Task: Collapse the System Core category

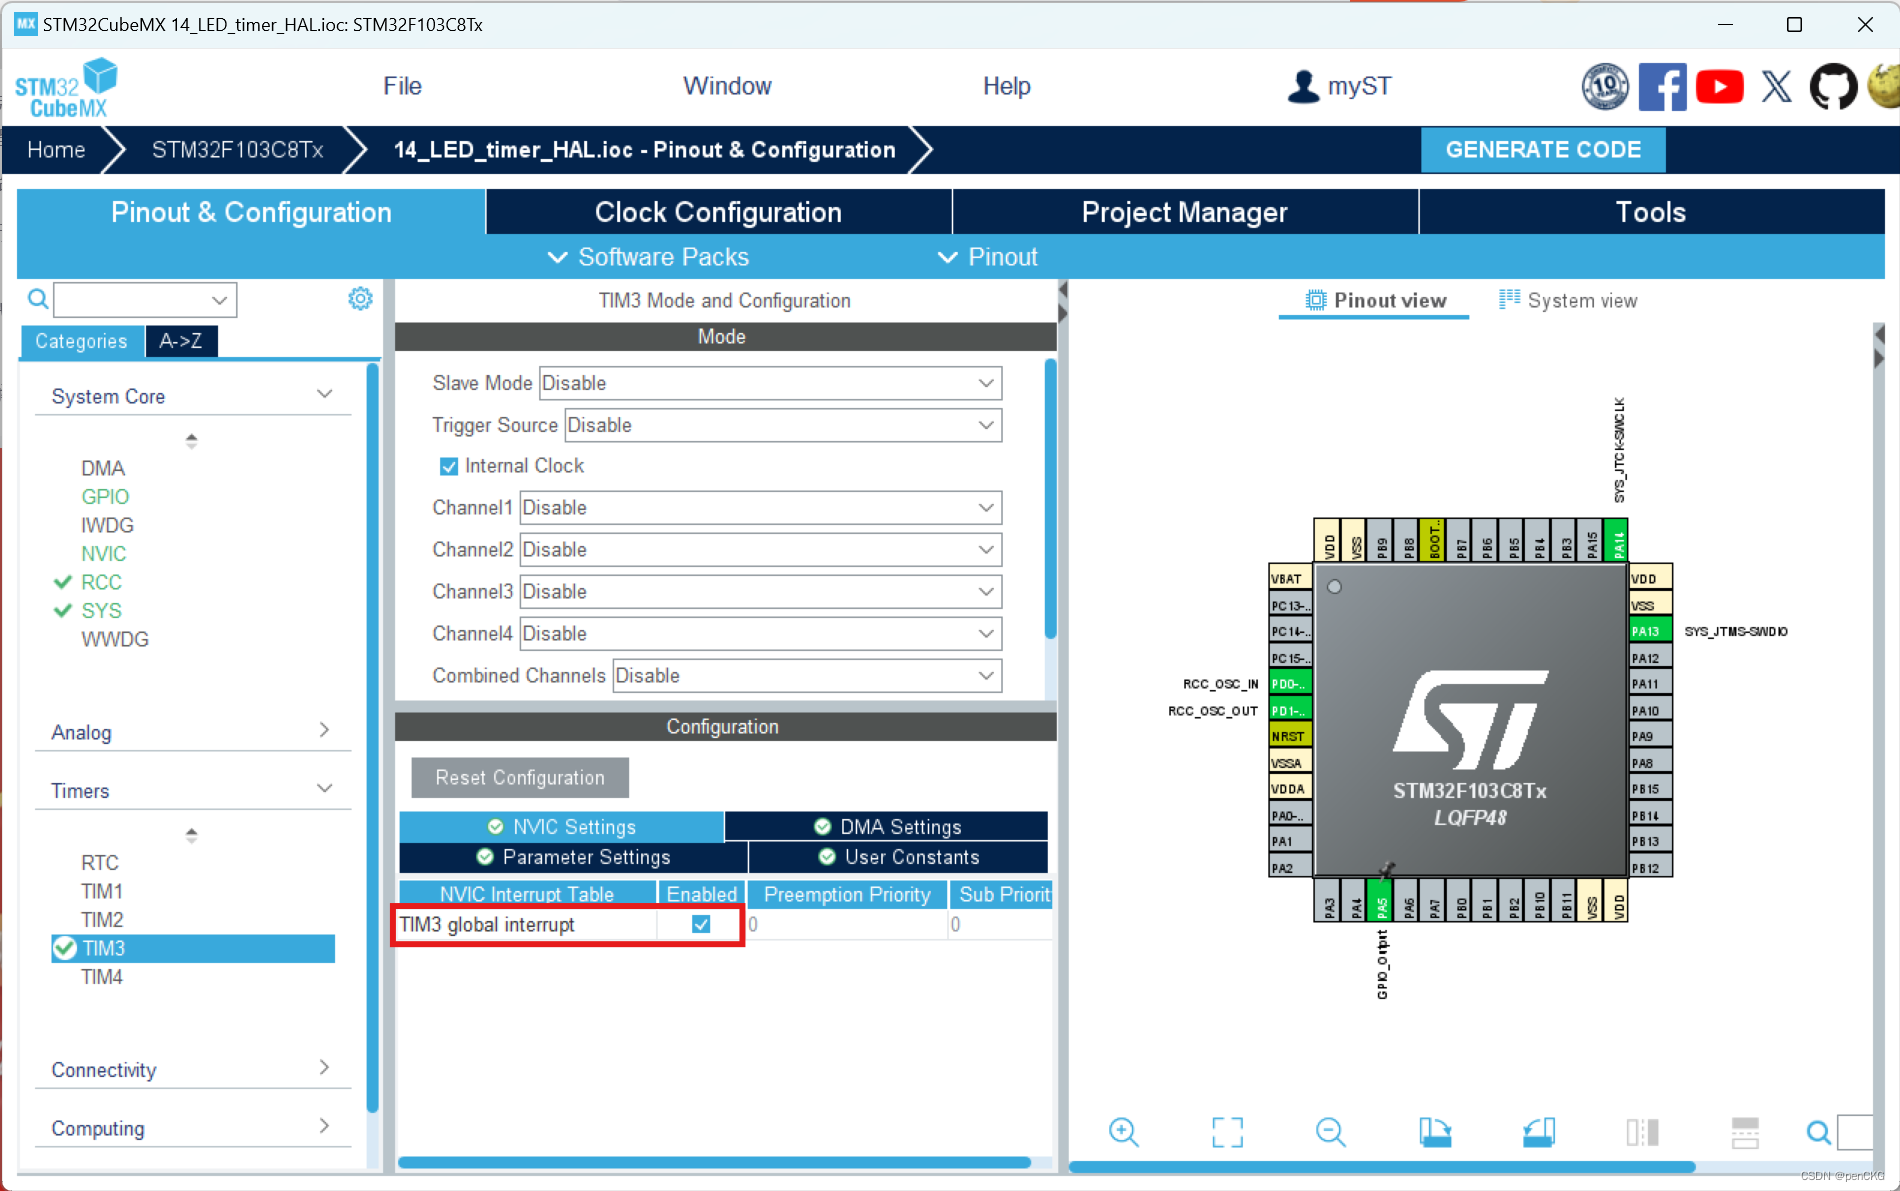Action: (x=324, y=394)
